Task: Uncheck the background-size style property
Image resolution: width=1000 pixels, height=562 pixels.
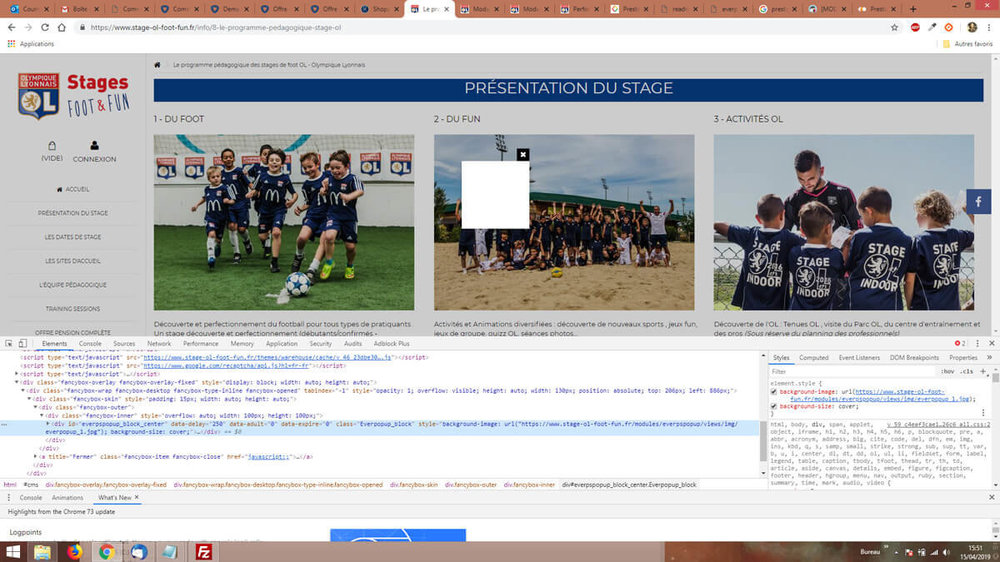Action: [x=774, y=406]
